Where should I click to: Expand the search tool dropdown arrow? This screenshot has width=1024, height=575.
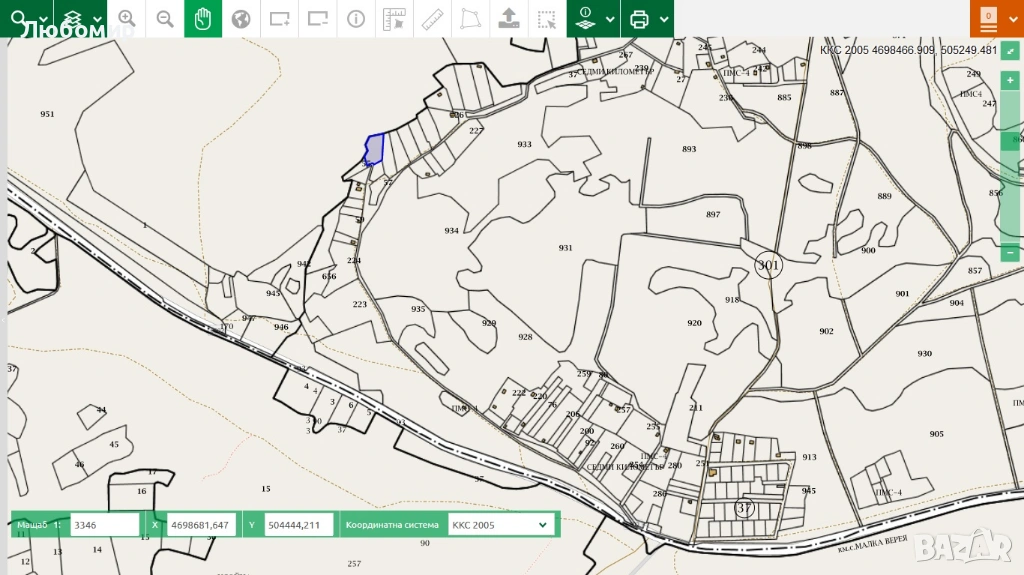(x=43, y=19)
